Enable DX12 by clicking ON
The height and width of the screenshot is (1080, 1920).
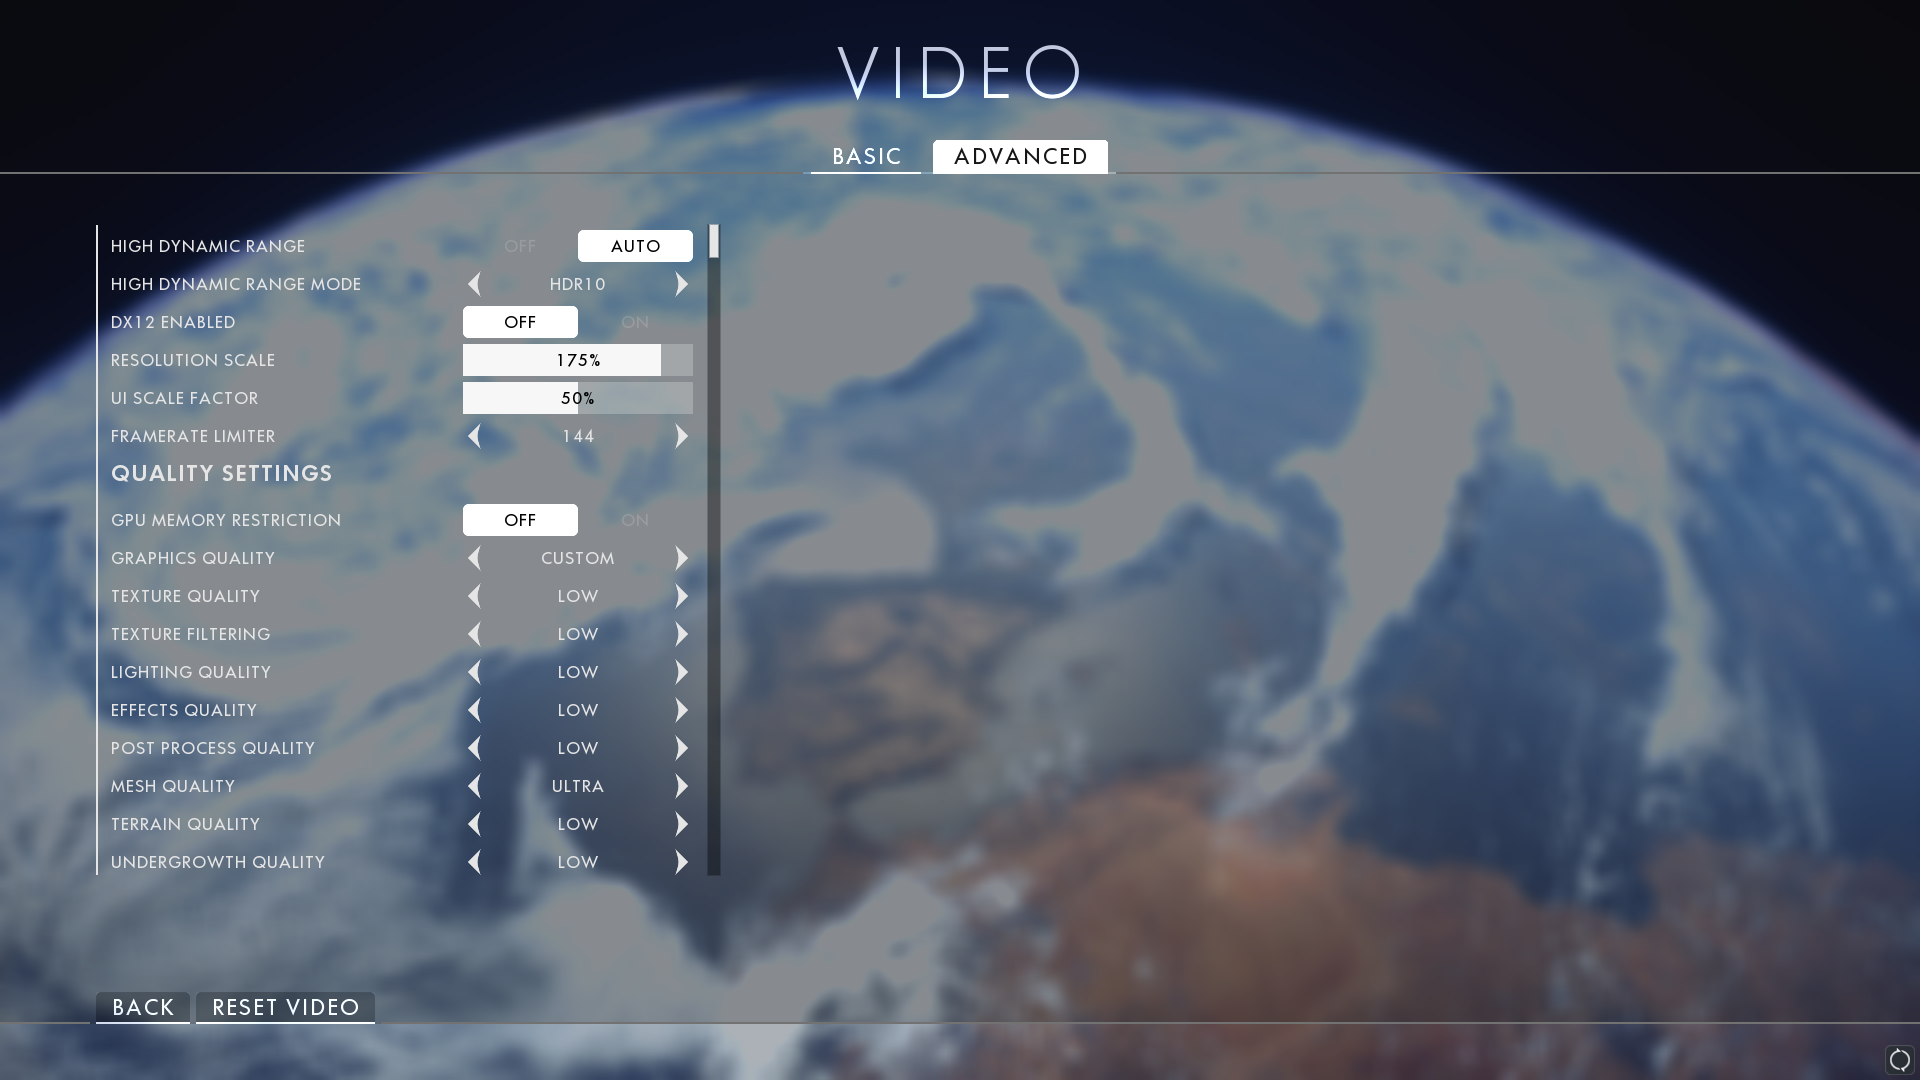pyautogui.click(x=635, y=322)
